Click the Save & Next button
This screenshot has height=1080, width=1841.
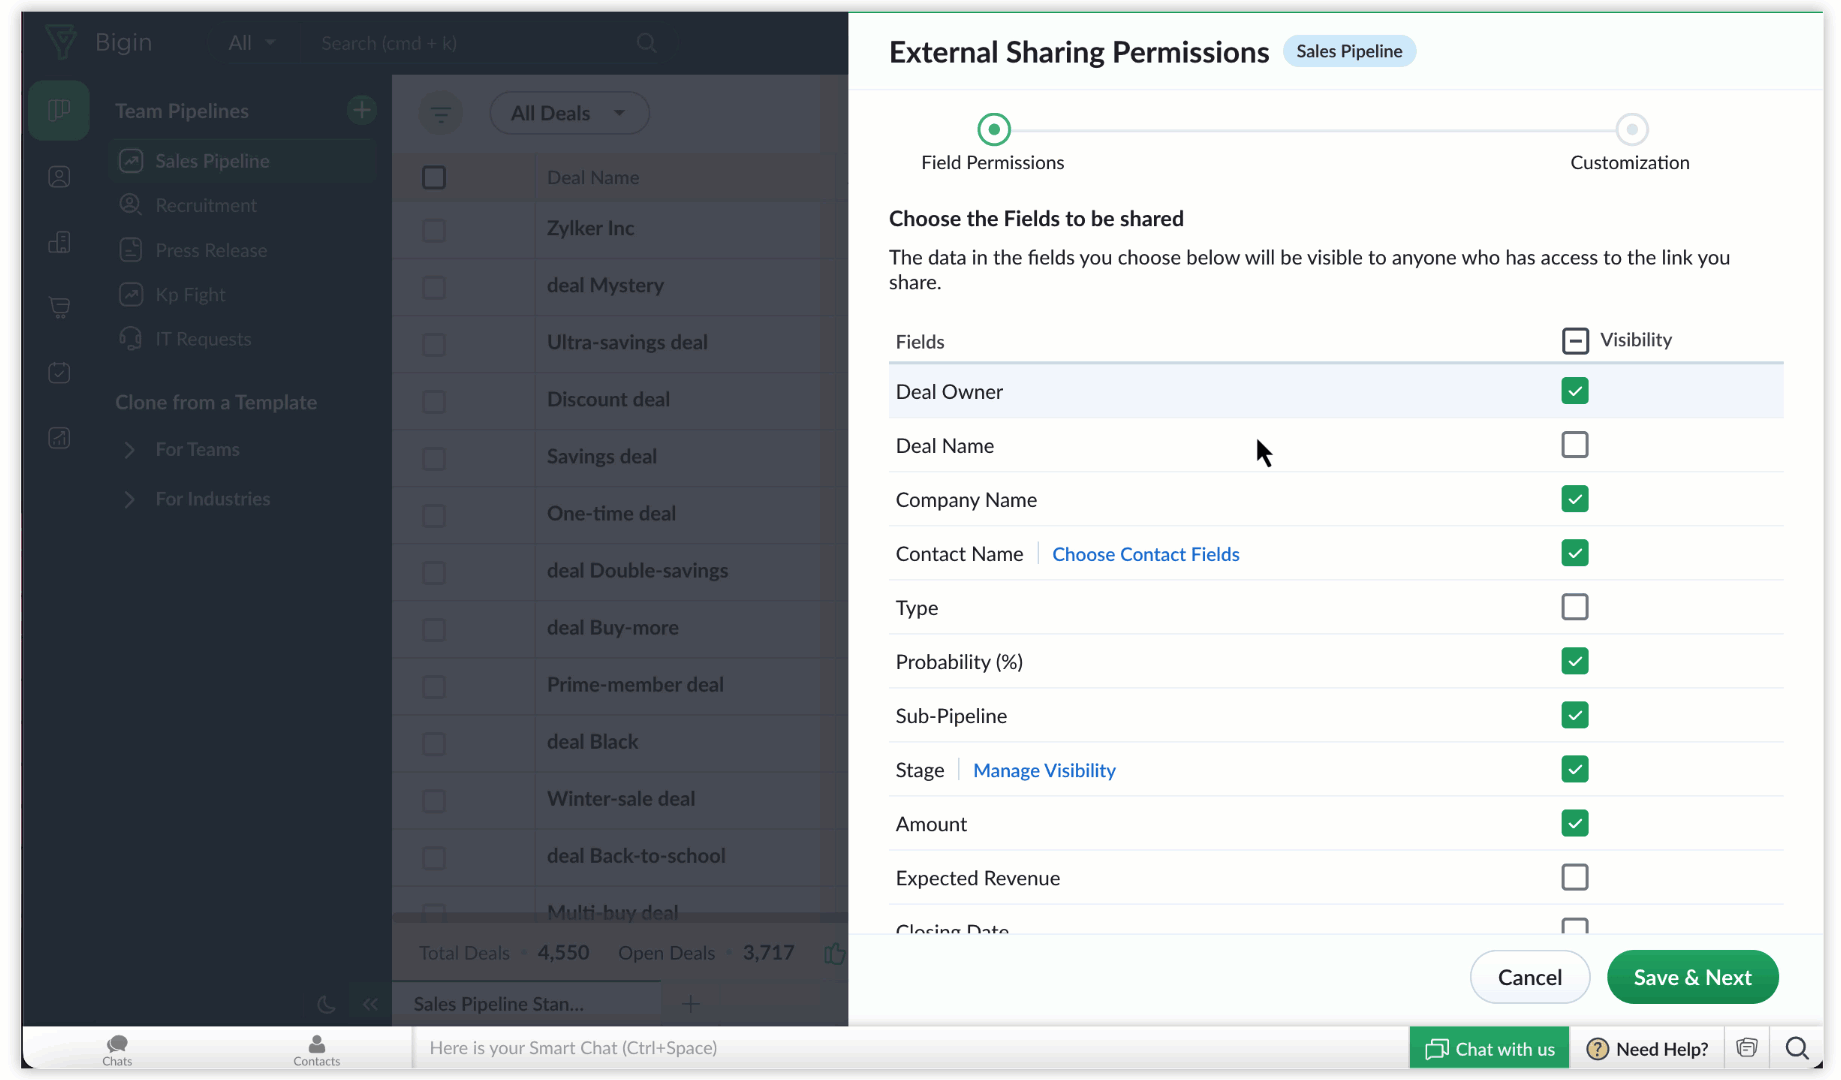[1692, 977]
